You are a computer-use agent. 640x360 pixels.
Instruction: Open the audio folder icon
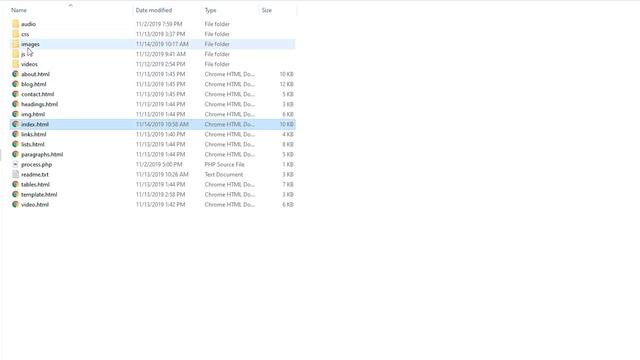tap(16, 24)
